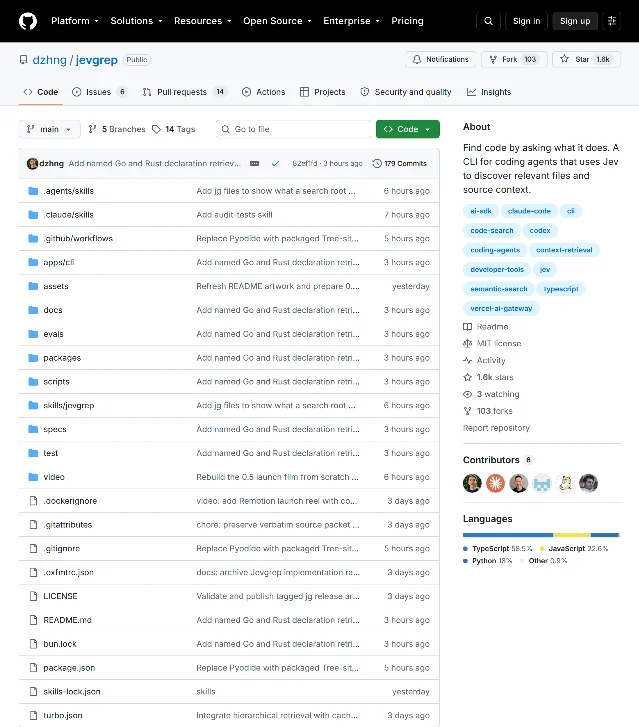
Task: Expand the Platform menu
Action: tap(75, 21)
